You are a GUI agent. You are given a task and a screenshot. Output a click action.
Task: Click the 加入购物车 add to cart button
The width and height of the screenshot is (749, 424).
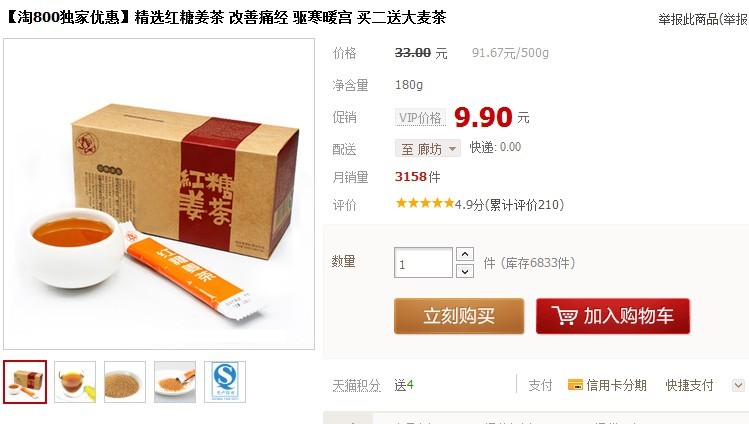coord(613,316)
